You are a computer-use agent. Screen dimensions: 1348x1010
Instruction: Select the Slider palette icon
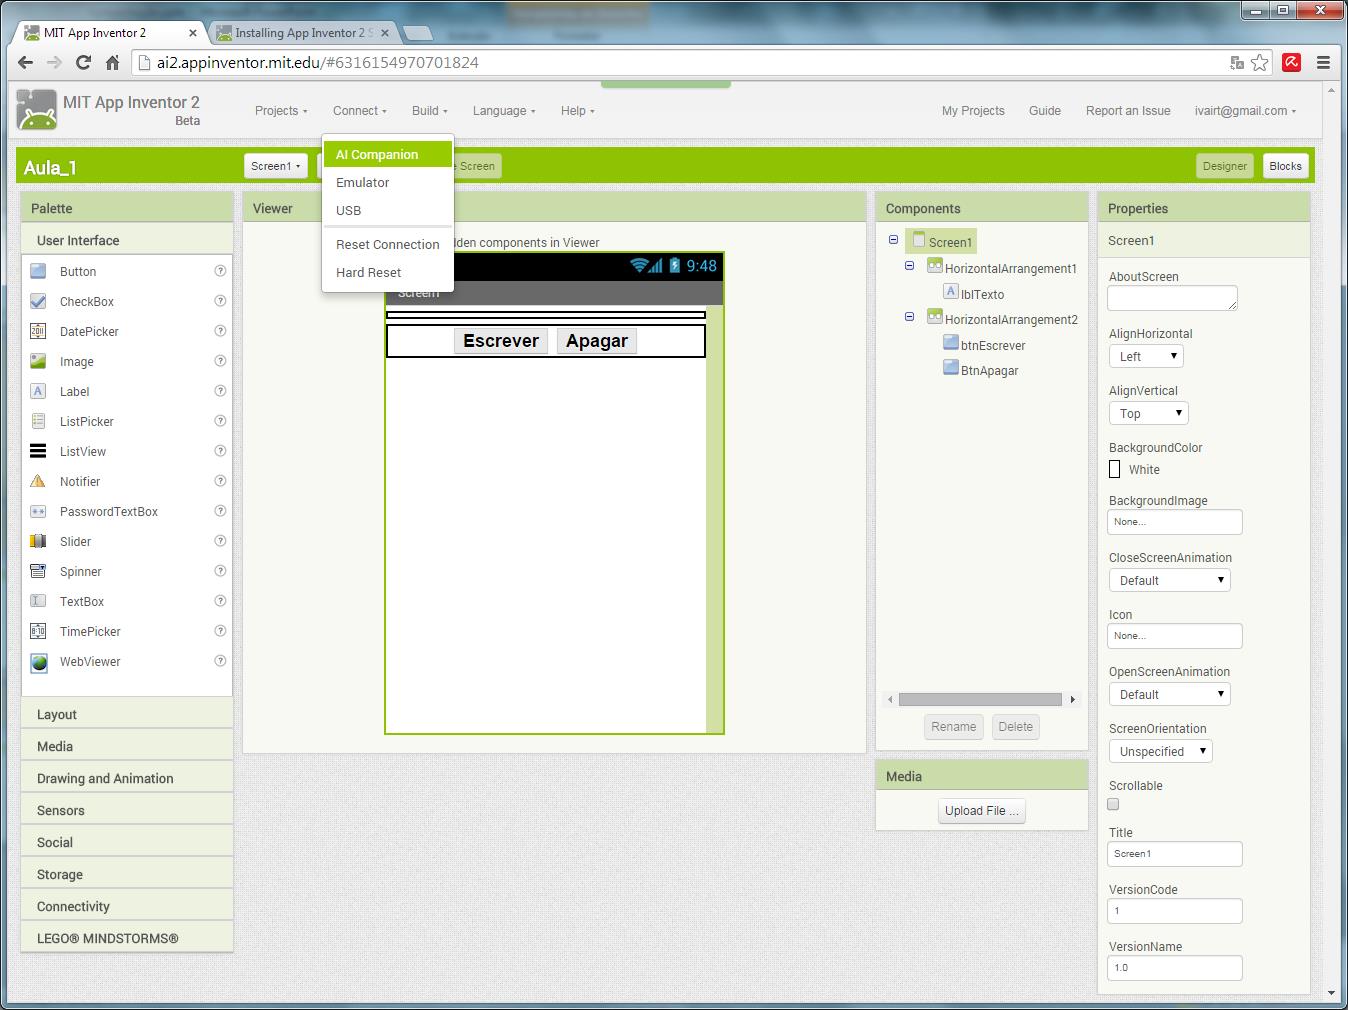coord(38,541)
